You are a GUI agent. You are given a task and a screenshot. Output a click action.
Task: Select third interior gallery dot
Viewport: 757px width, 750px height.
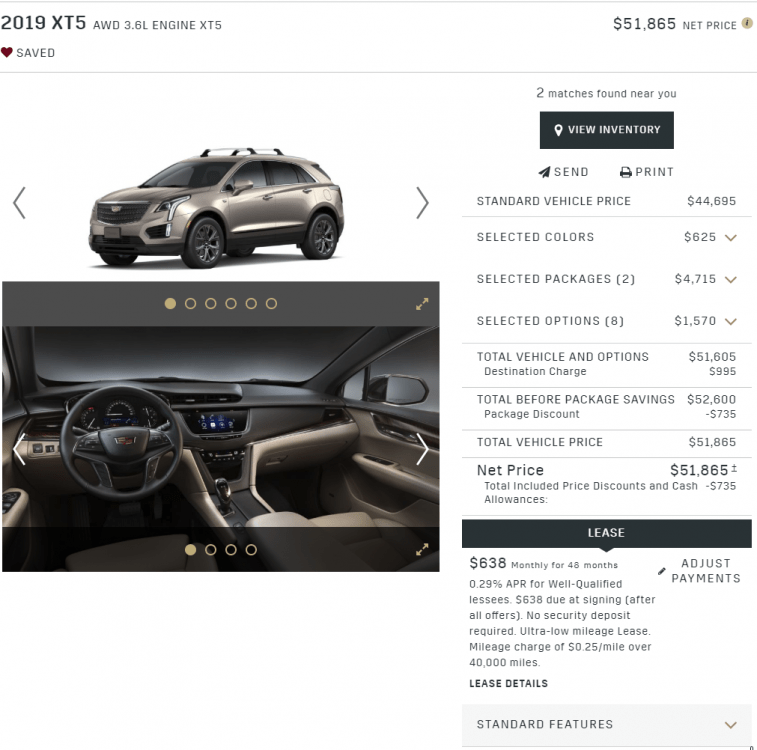(x=231, y=550)
